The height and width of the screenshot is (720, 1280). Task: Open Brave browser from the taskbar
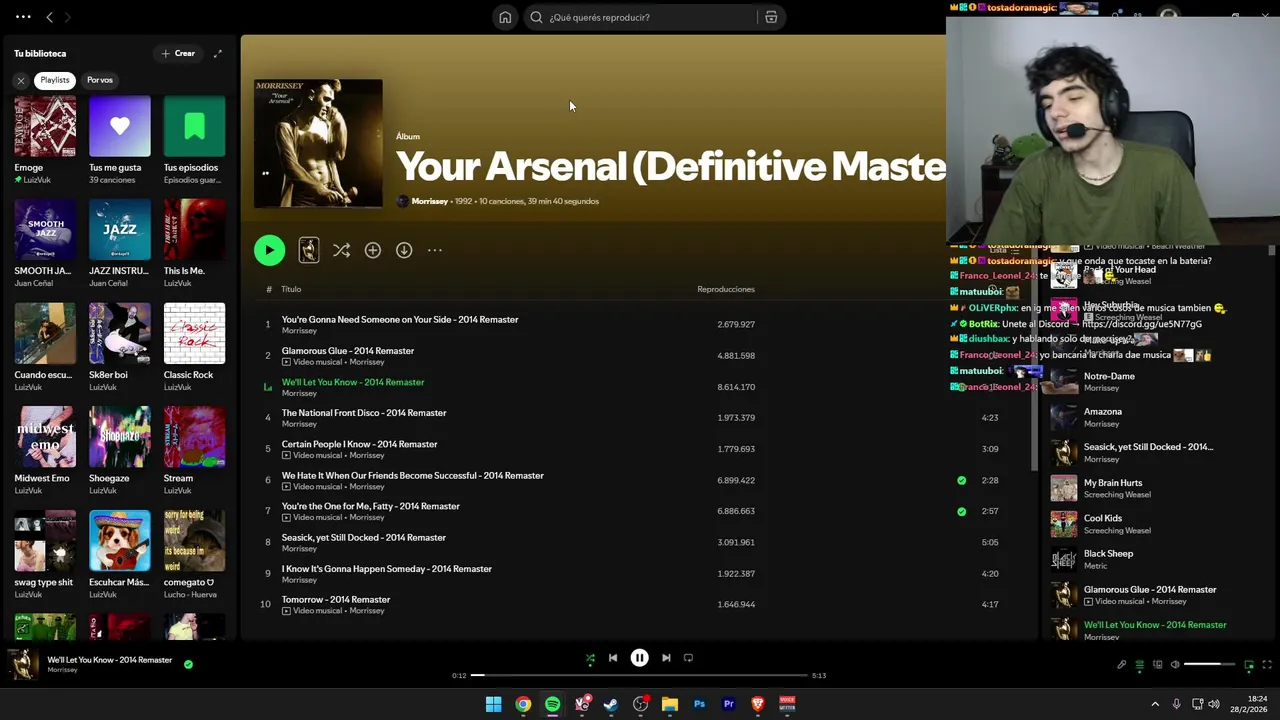click(x=758, y=704)
